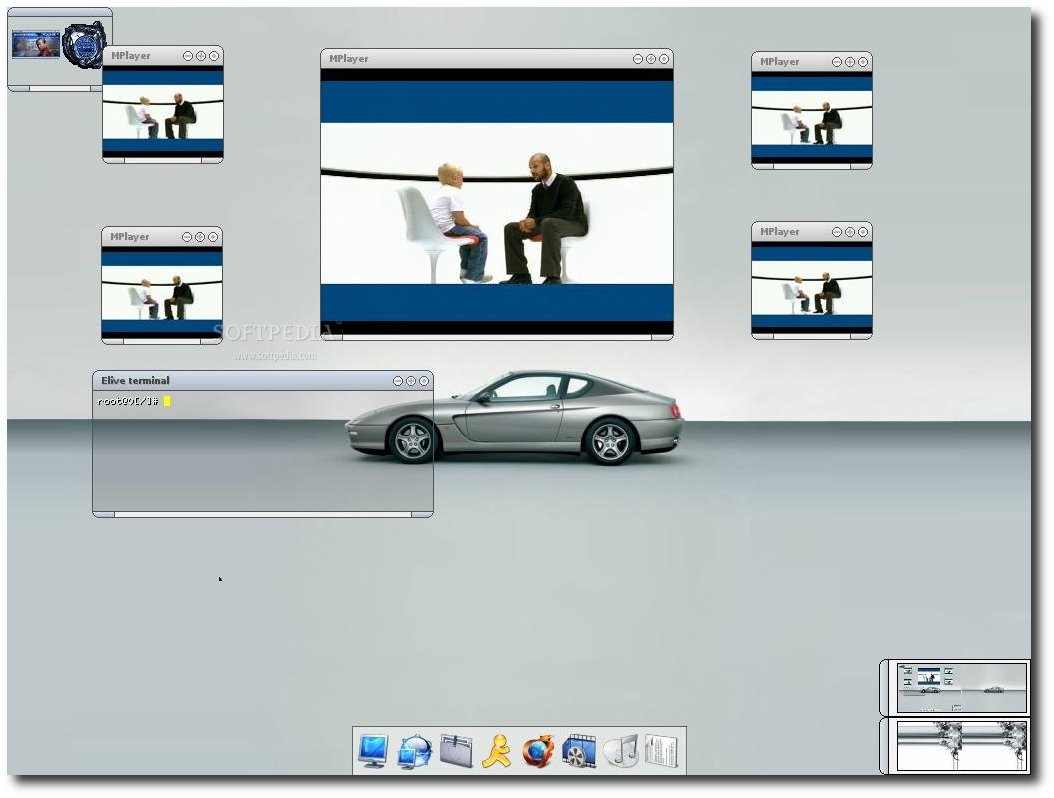Open the music note audio player icon

[x=621, y=751]
